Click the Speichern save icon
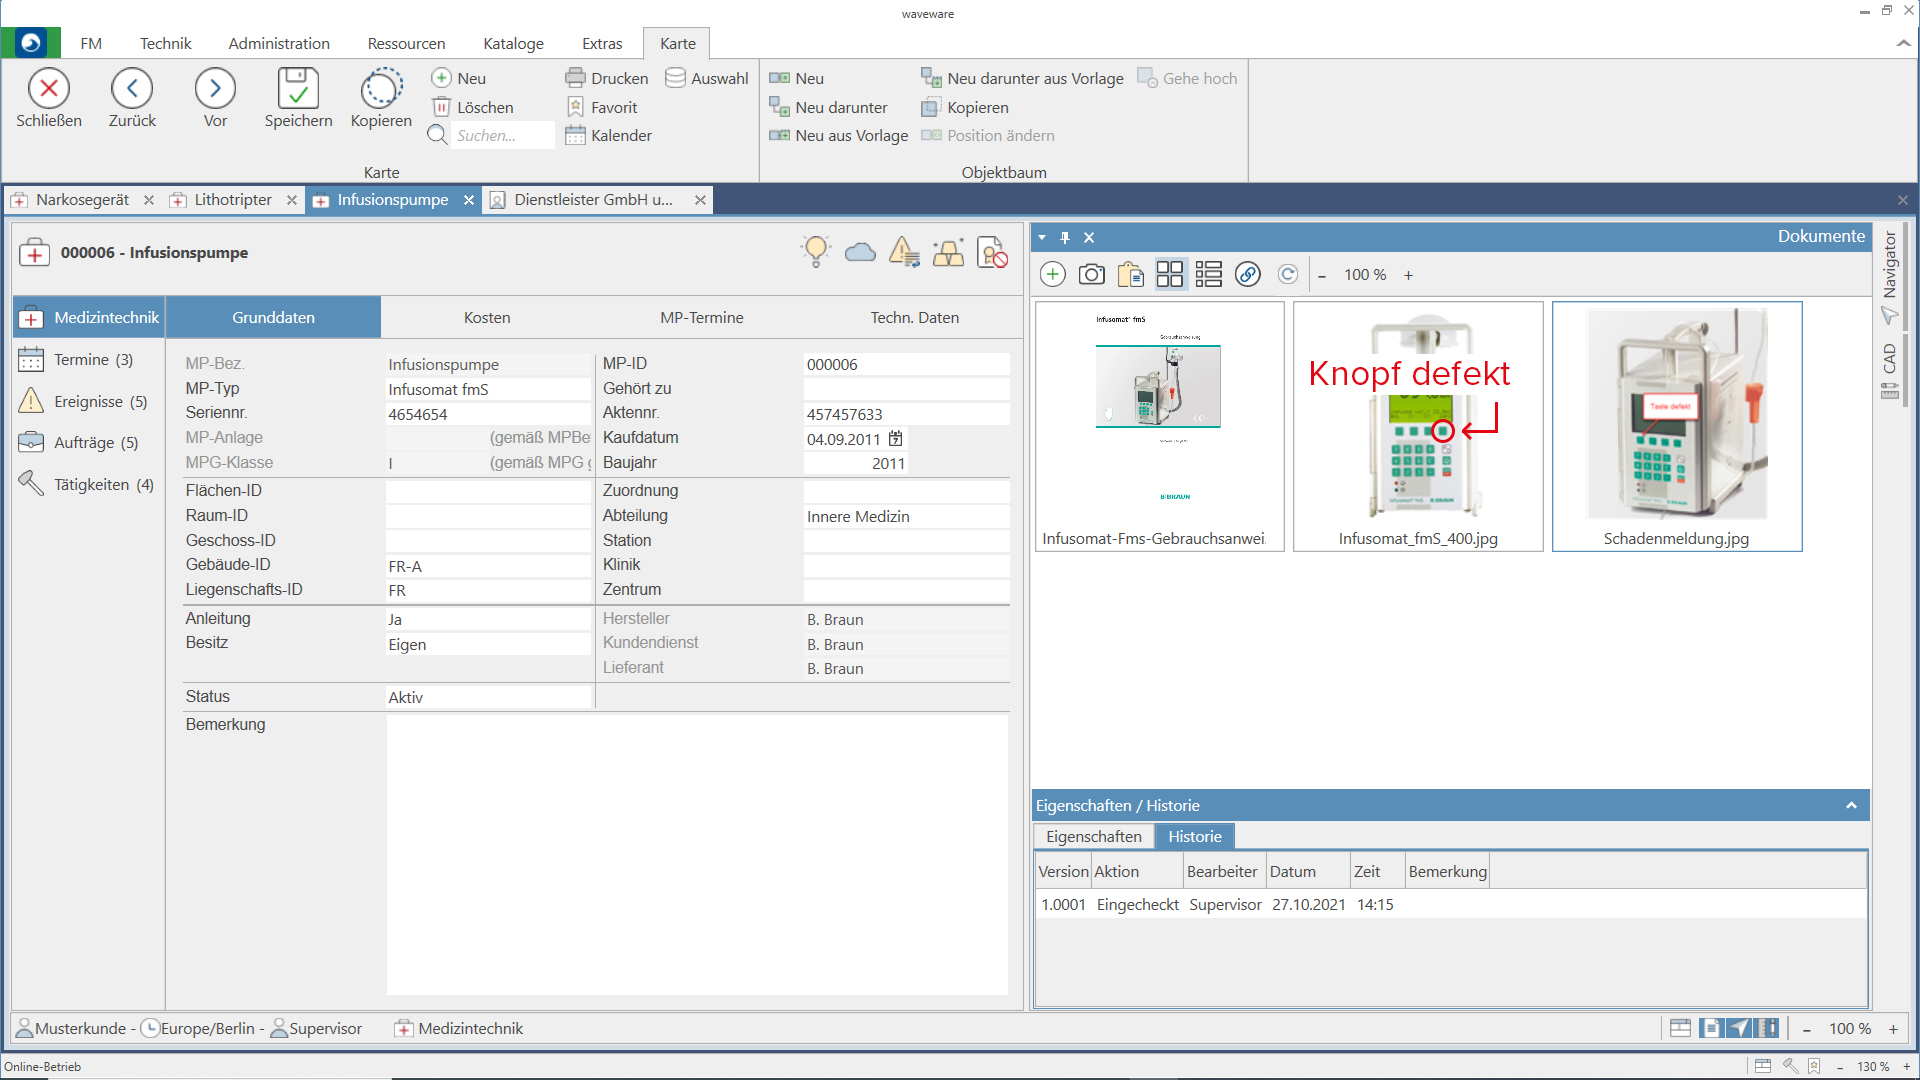This screenshot has width=1920, height=1080. [x=298, y=89]
